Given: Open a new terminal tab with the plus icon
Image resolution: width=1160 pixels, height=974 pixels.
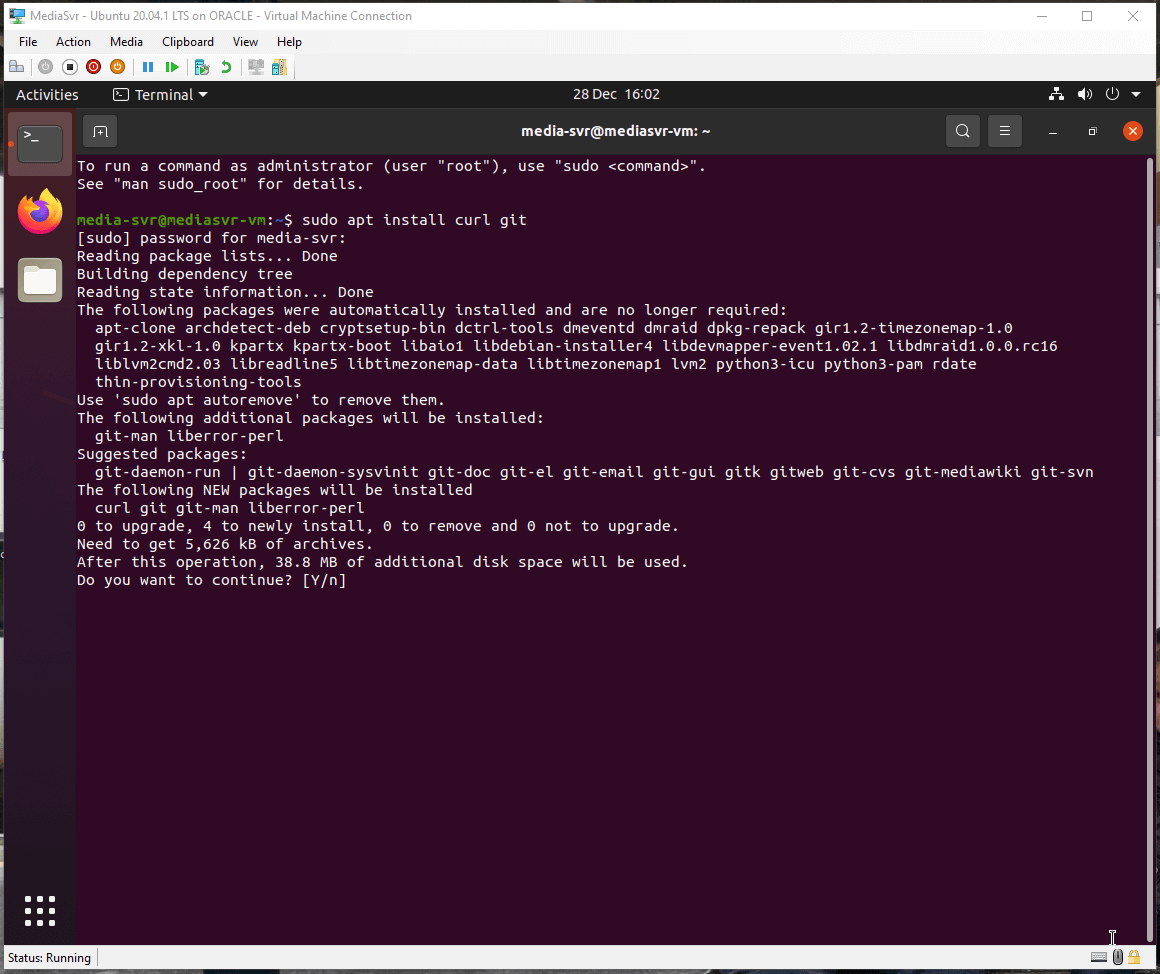Looking at the screenshot, I should (x=100, y=132).
